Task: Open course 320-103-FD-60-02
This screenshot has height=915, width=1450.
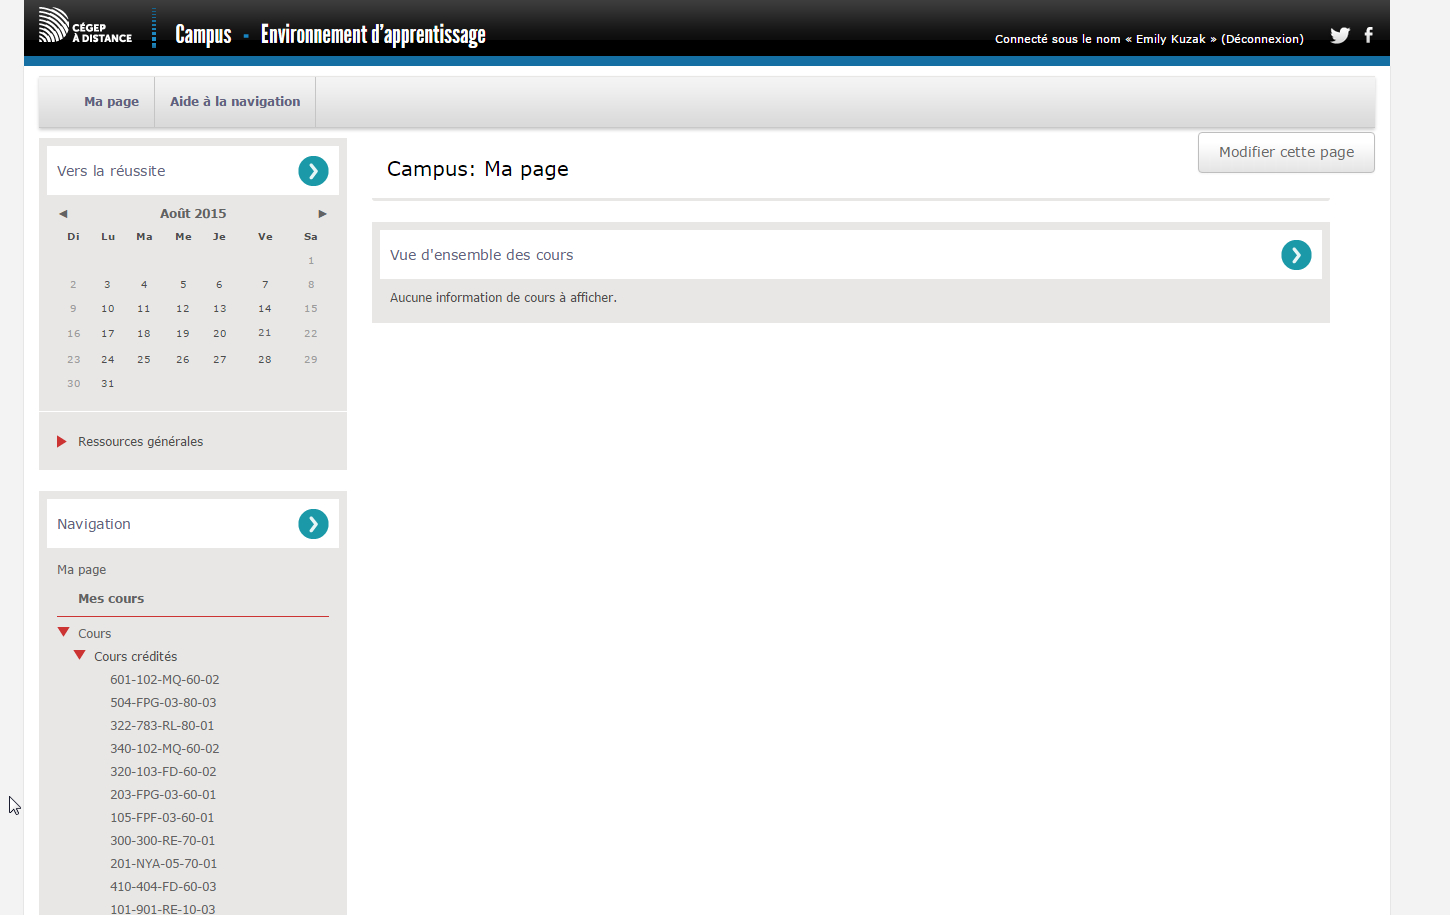Action: (163, 772)
